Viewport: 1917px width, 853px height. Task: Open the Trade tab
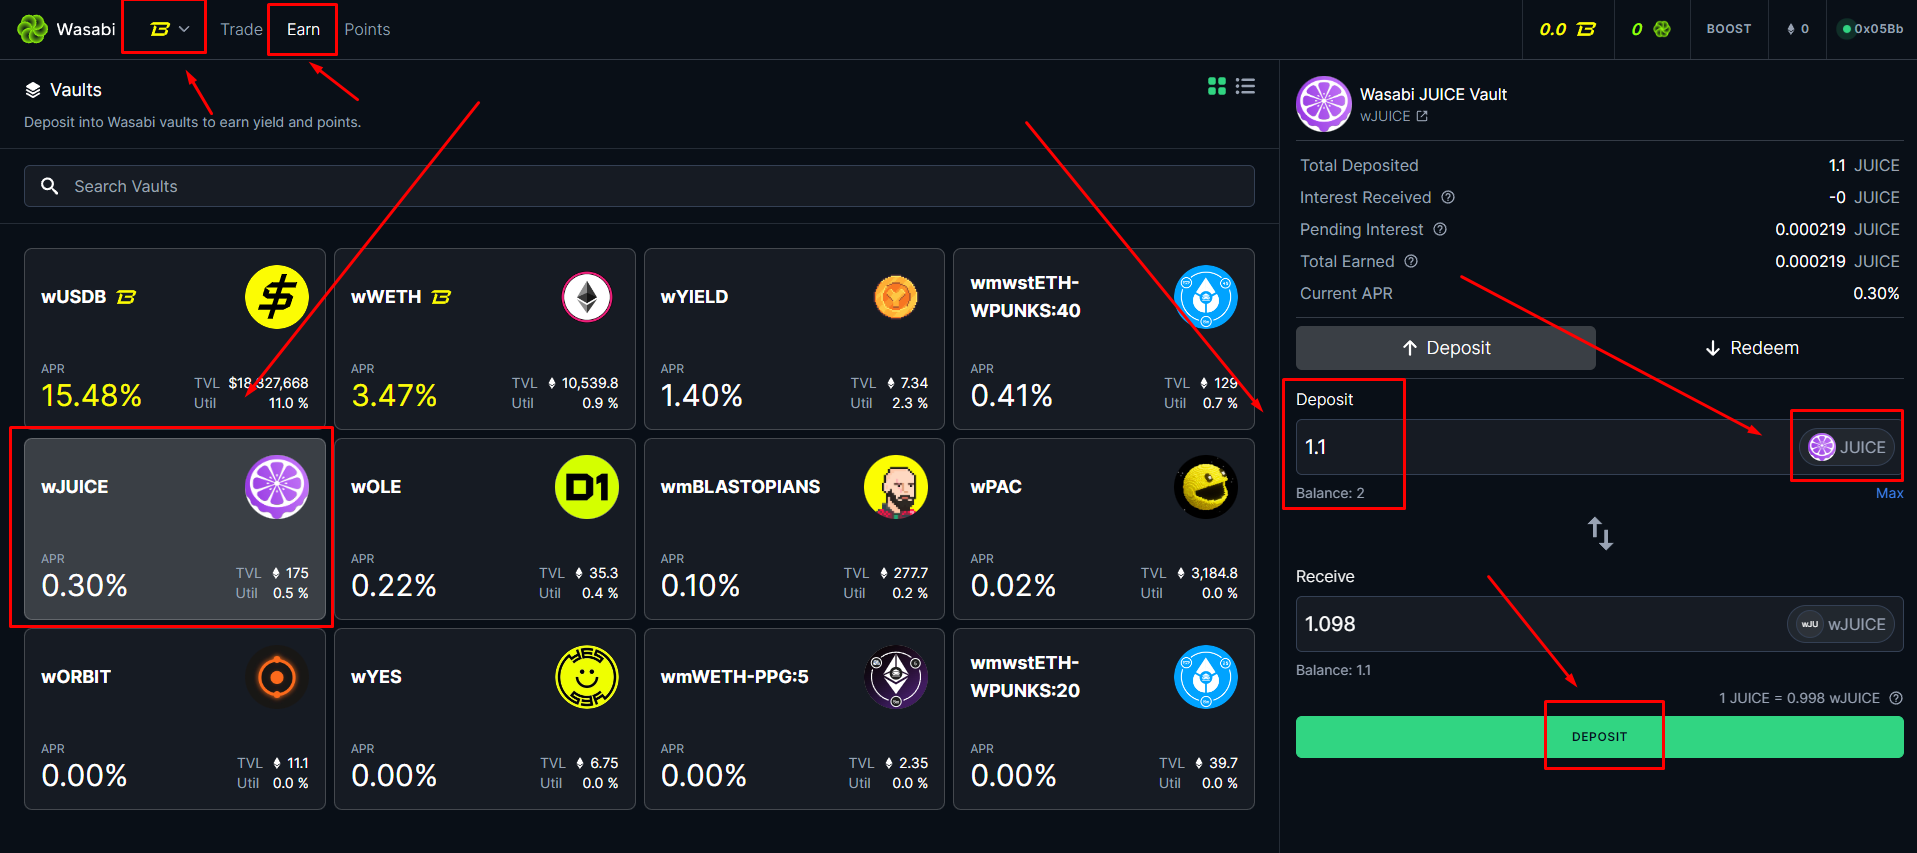click(241, 29)
